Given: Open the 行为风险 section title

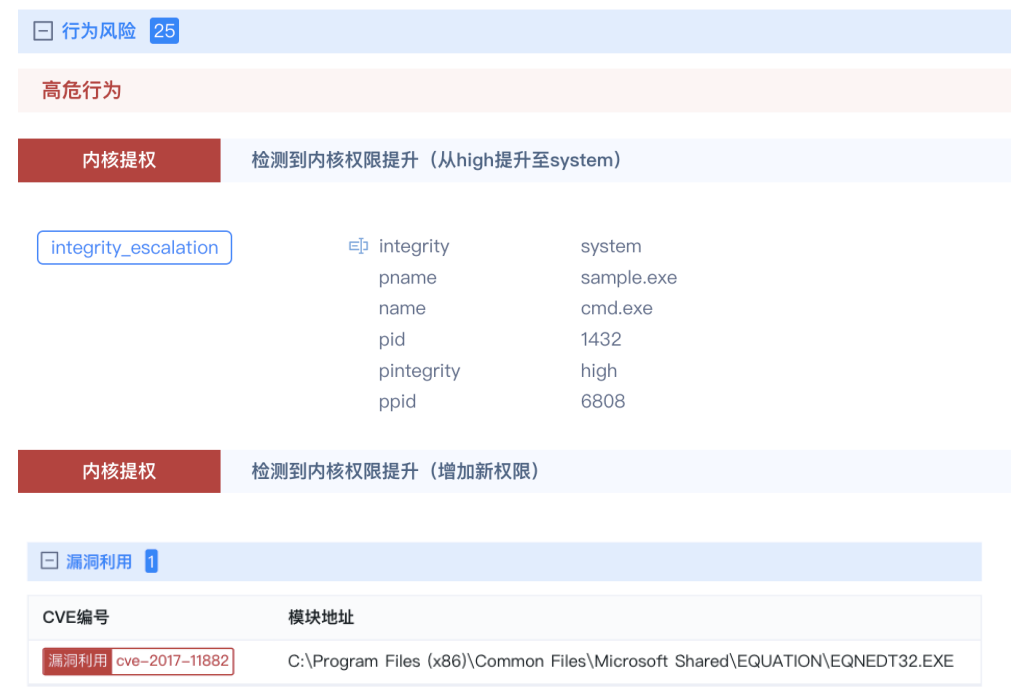Looking at the screenshot, I should [x=99, y=31].
